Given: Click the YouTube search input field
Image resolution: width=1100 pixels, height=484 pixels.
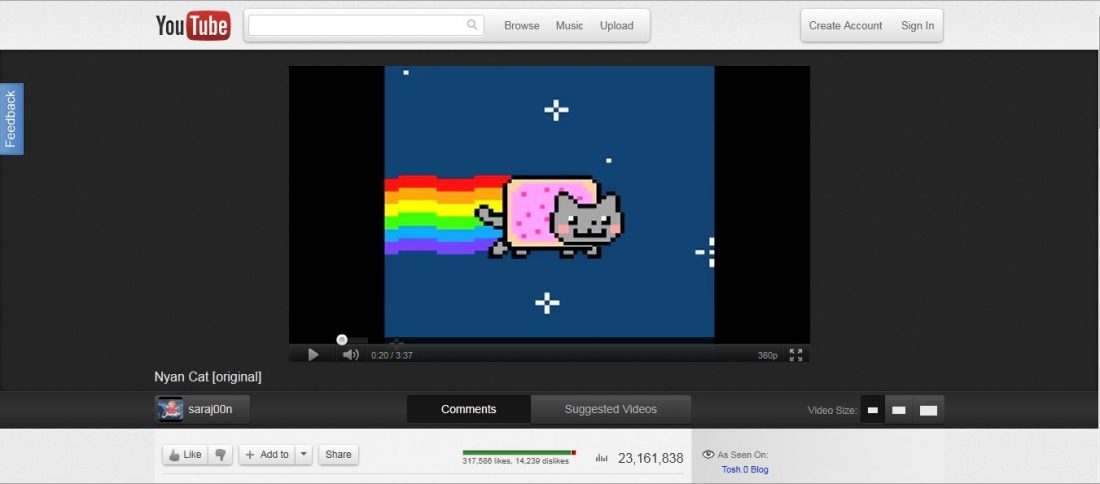Looking at the screenshot, I should click(x=356, y=26).
